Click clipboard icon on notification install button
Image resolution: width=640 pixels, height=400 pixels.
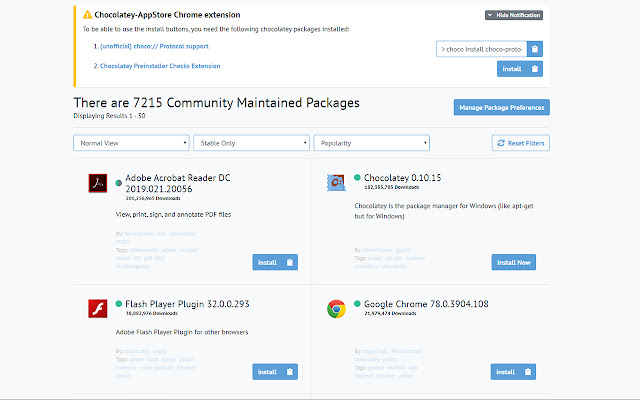(535, 69)
